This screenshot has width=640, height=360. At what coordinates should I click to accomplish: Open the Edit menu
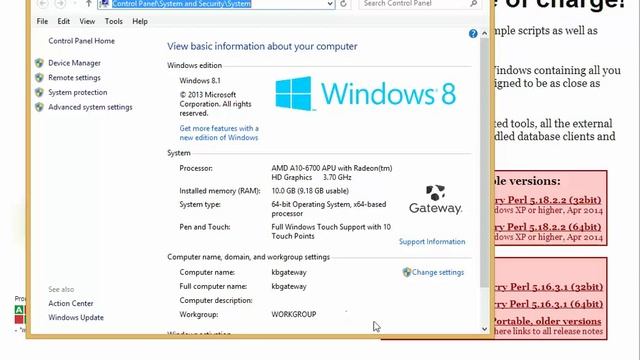click(x=63, y=21)
